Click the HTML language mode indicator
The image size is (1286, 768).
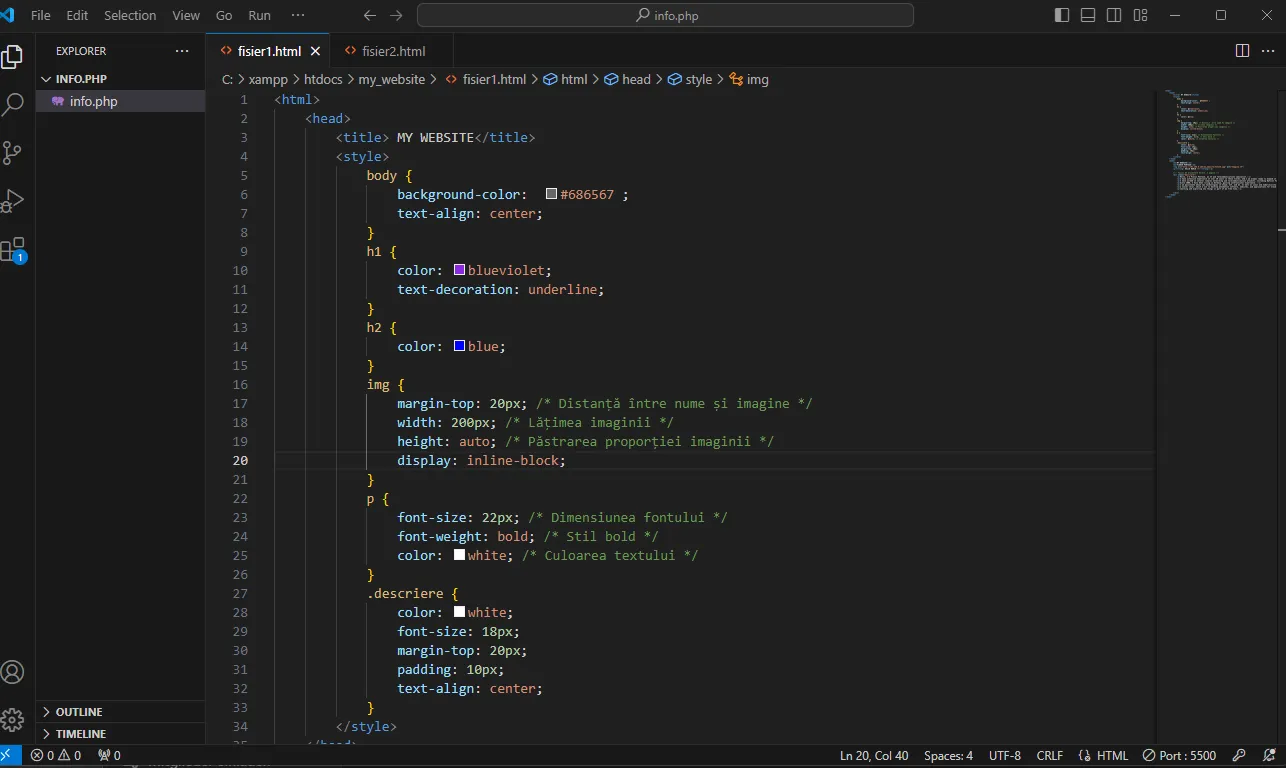(1103, 756)
